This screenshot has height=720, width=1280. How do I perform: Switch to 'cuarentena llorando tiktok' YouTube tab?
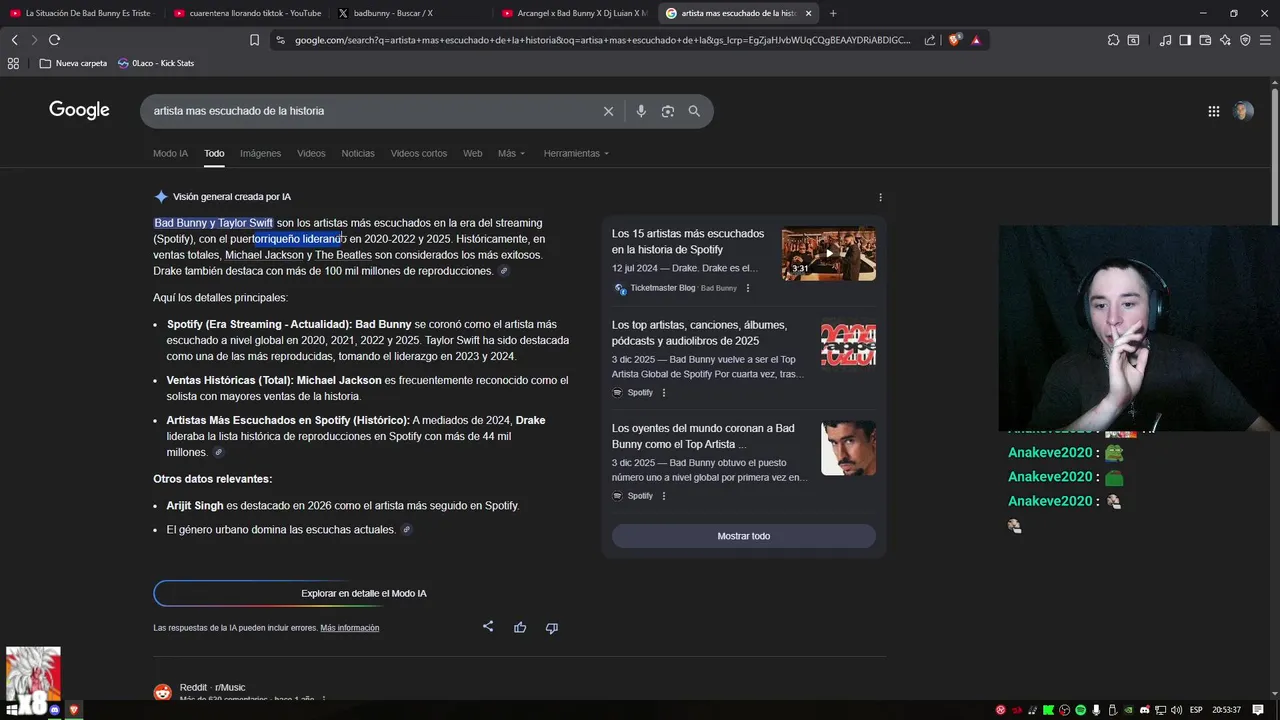[246, 13]
